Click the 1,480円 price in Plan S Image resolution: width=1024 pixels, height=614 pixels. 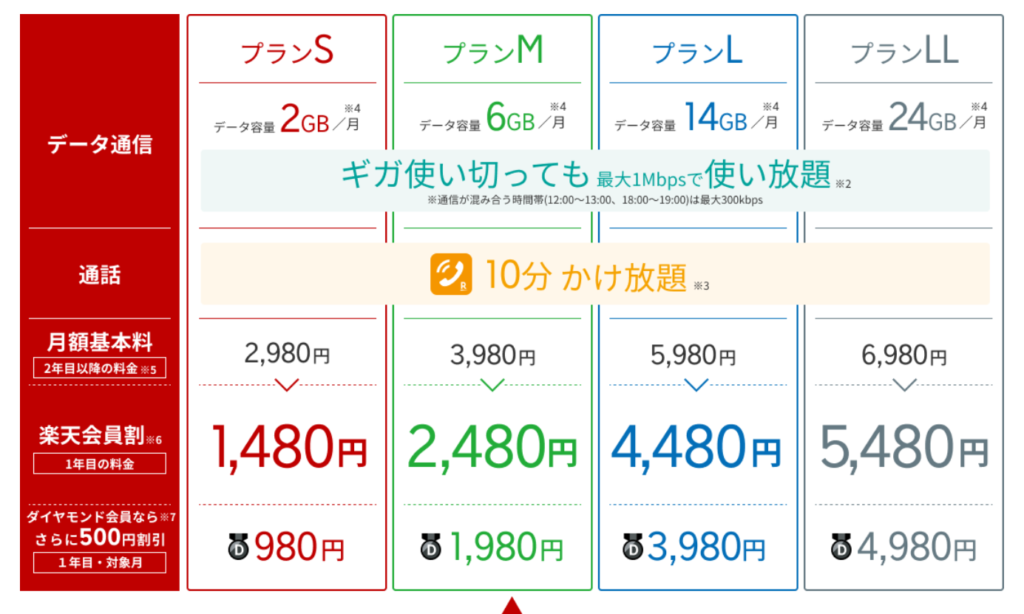pyautogui.click(x=288, y=449)
